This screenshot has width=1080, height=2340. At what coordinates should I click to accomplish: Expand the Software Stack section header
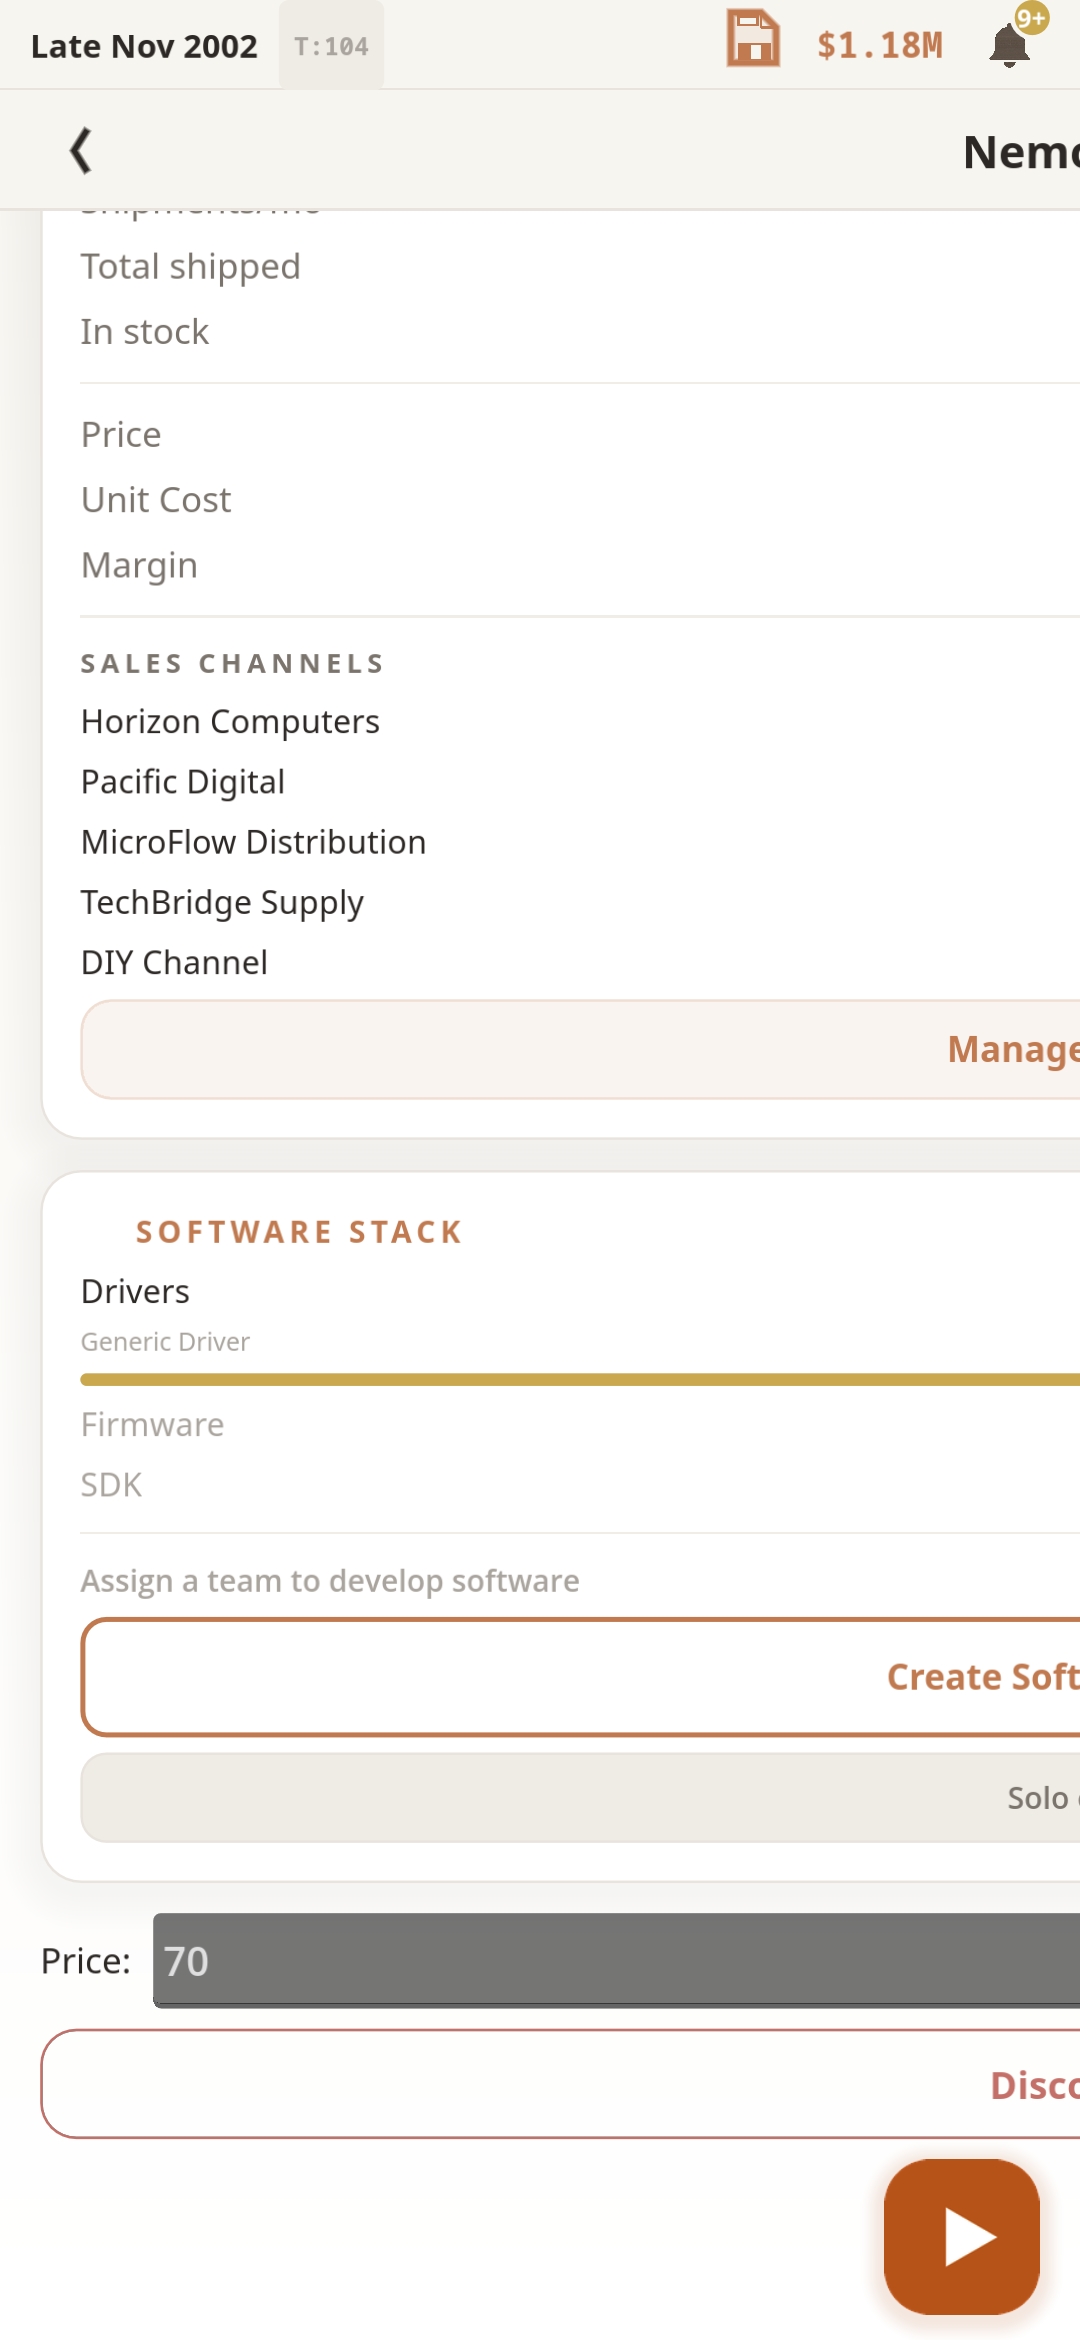[x=299, y=1232]
